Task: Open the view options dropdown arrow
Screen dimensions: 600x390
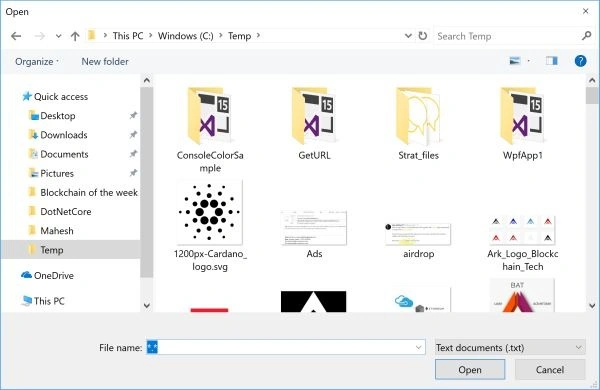Action: pos(529,61)
